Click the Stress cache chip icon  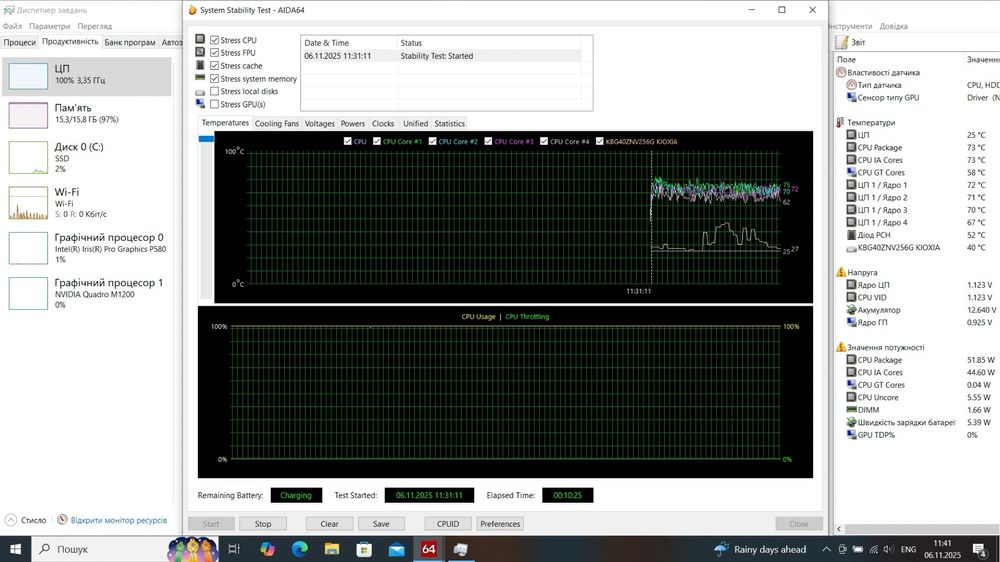click(200, 65)
